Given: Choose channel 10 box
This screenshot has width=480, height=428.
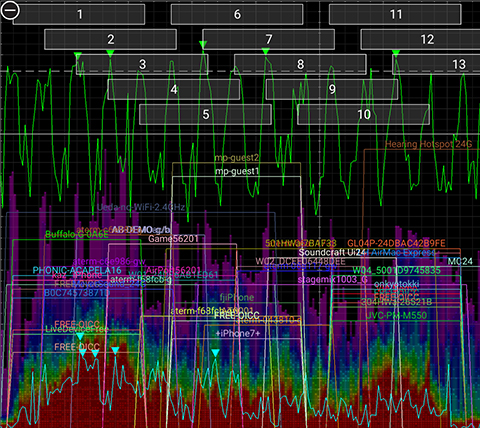Looking at the screenshot, I should point(363,114).
